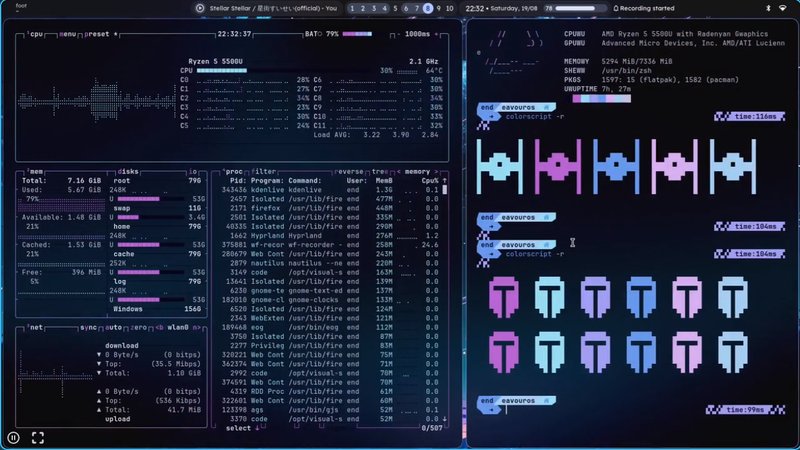Open the btop menu option

tap(68, 33)
